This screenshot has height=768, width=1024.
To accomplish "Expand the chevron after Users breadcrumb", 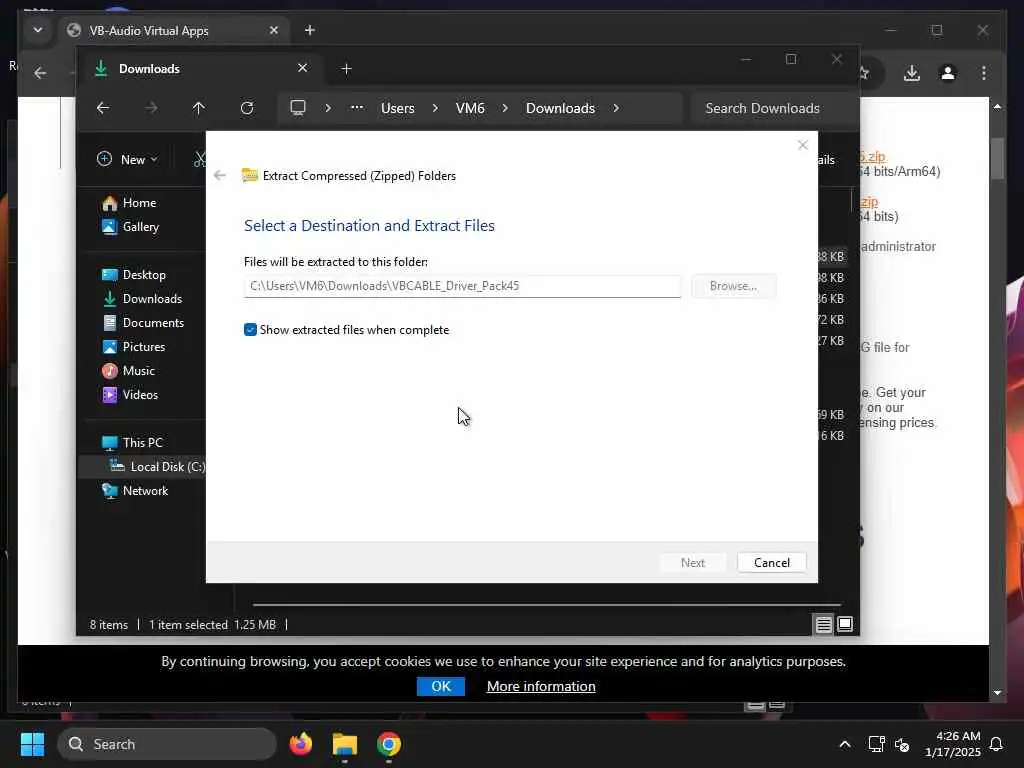I will (x=435, y=108).
